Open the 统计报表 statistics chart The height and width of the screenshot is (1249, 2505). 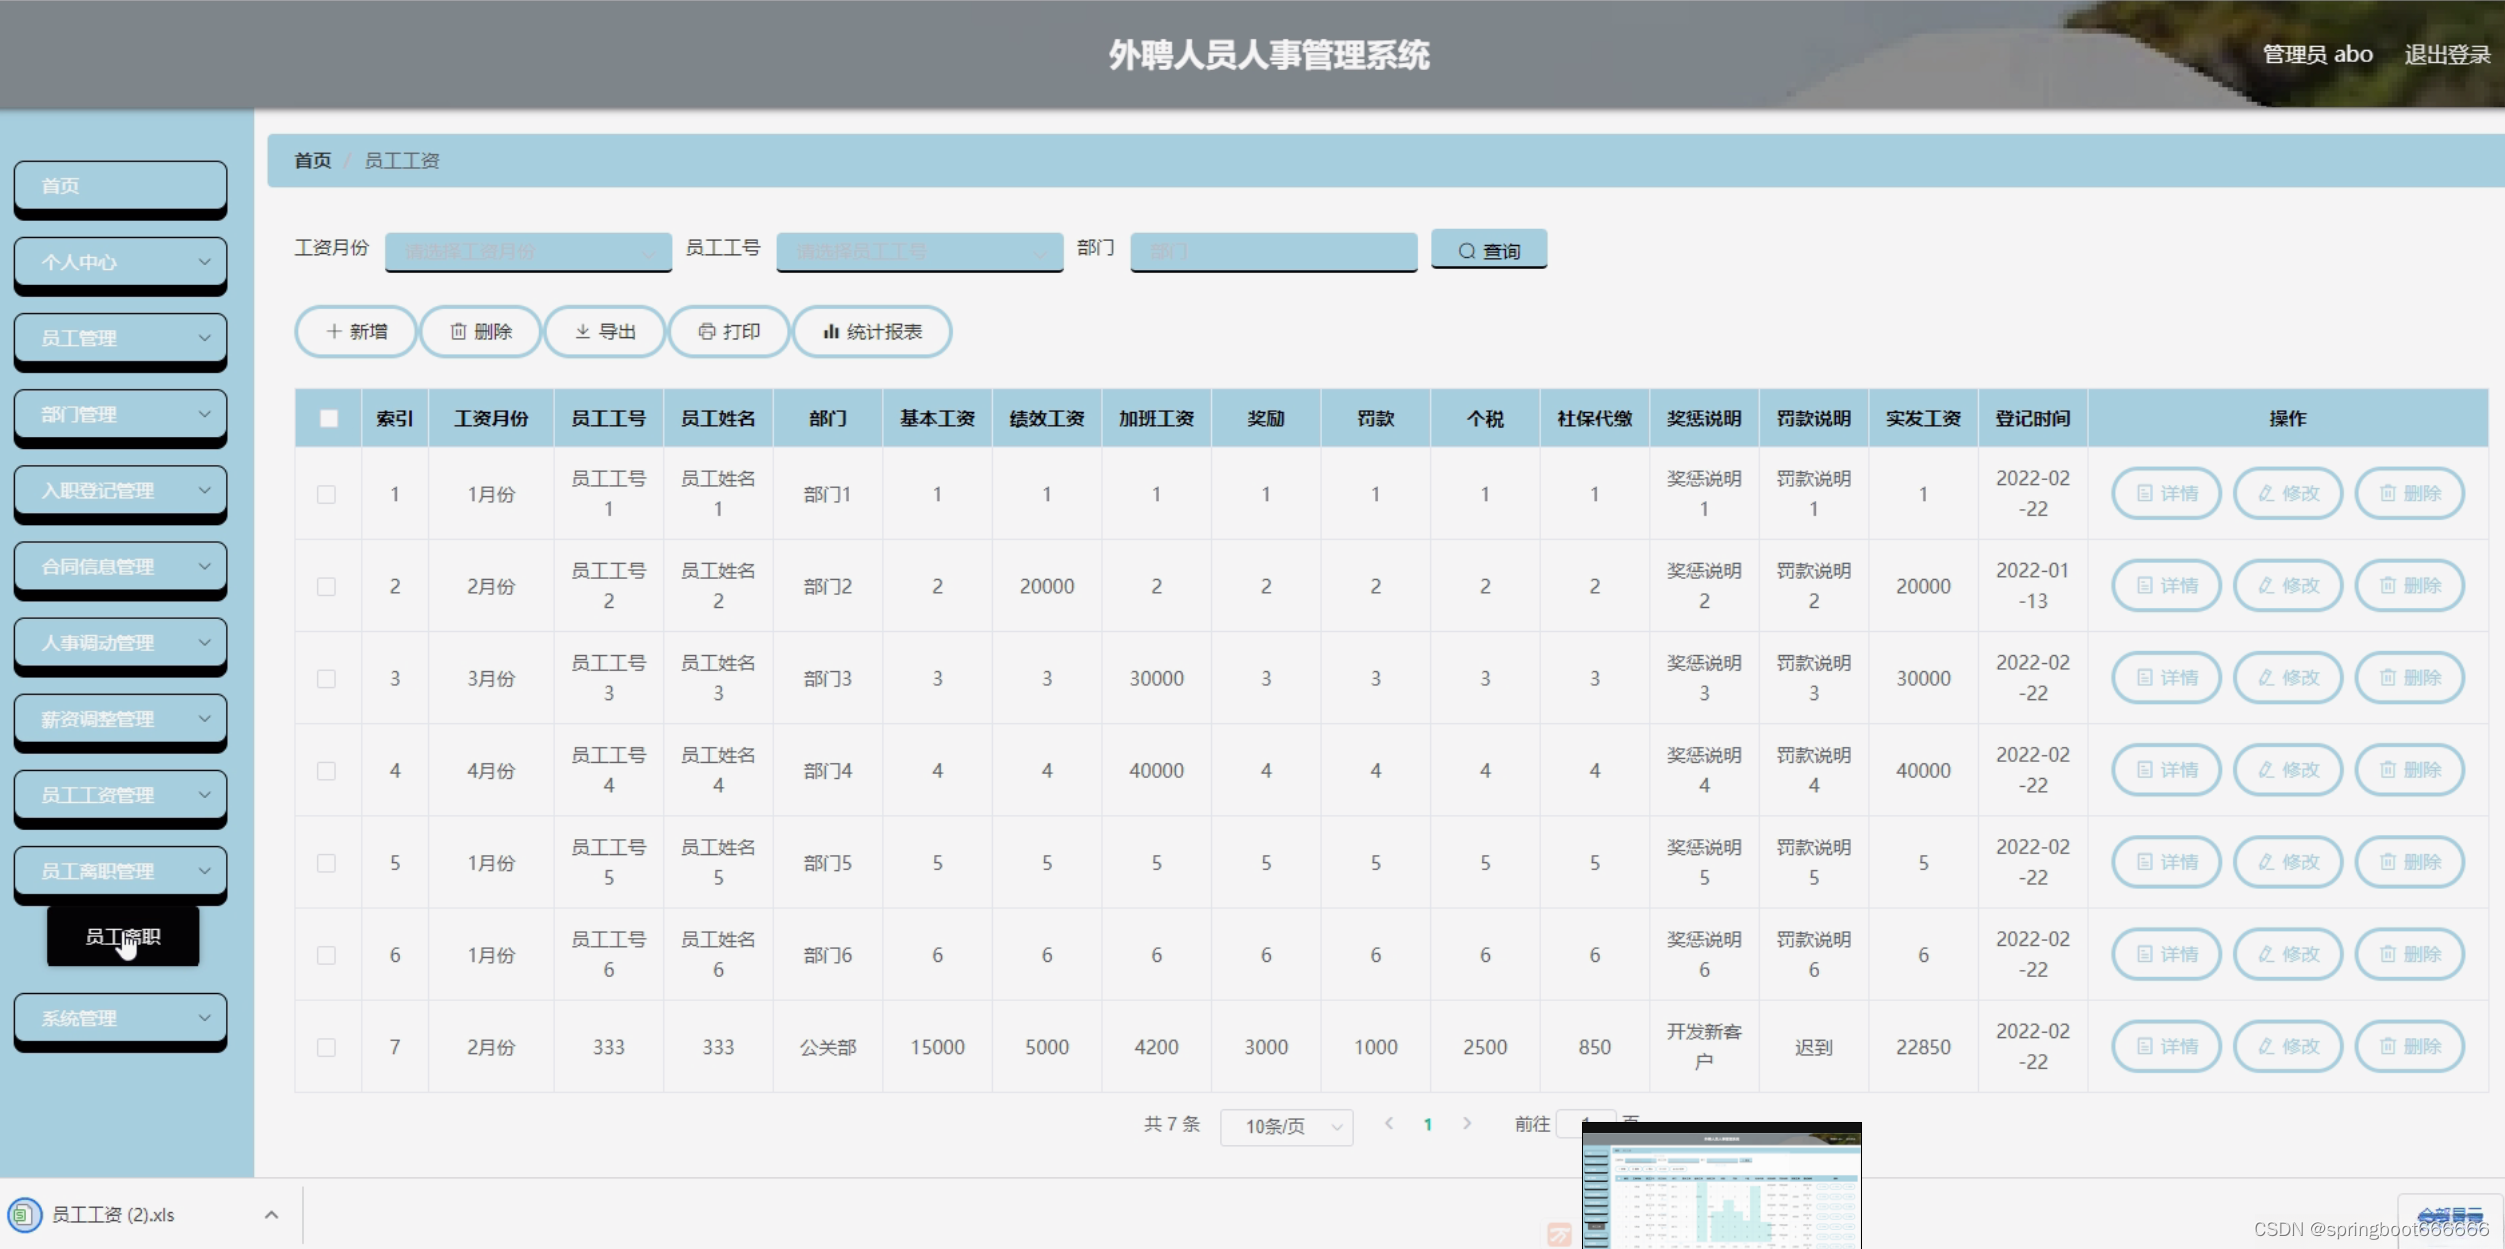coord(871,332)
